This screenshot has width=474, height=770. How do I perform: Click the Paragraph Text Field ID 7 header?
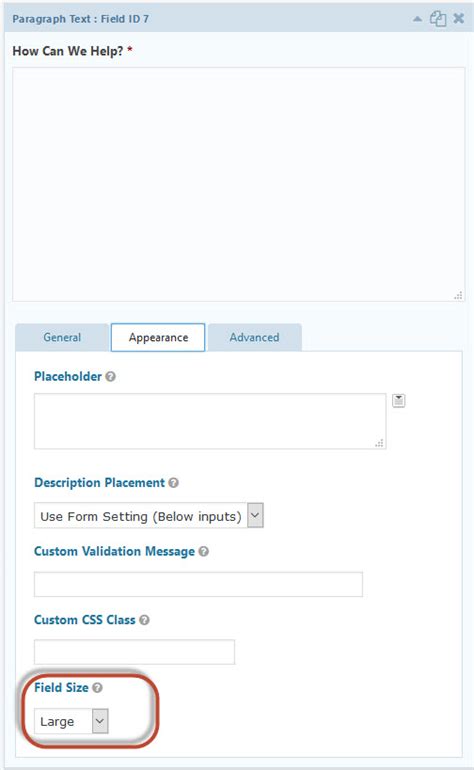(x=81, y=19)
